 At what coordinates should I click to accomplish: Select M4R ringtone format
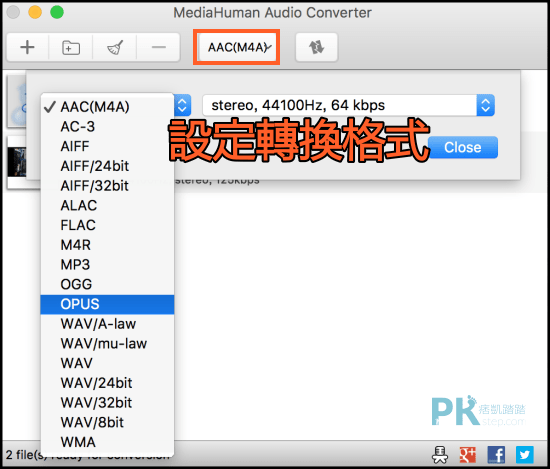pyautogui.click(x=107, y=244)
